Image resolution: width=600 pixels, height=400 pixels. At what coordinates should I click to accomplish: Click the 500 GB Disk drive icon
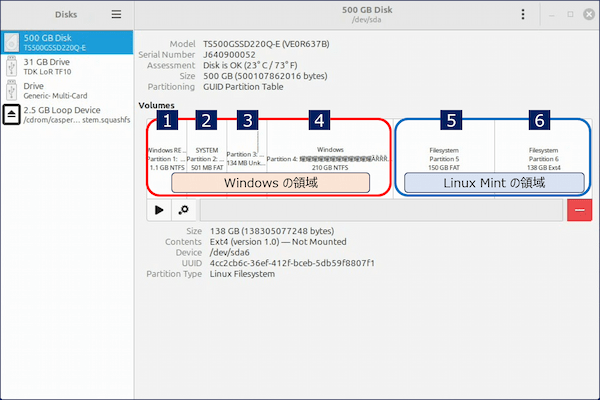(12, 41)
